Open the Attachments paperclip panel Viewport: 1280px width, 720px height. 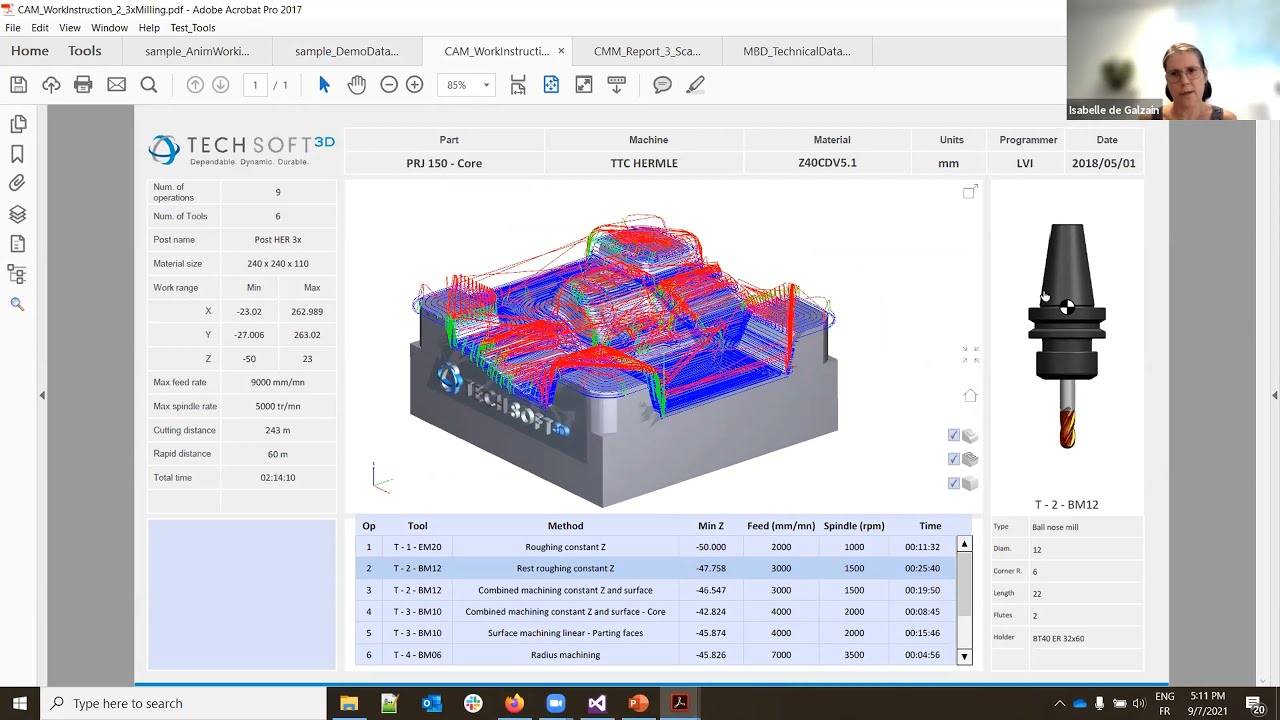click(17, 184)
